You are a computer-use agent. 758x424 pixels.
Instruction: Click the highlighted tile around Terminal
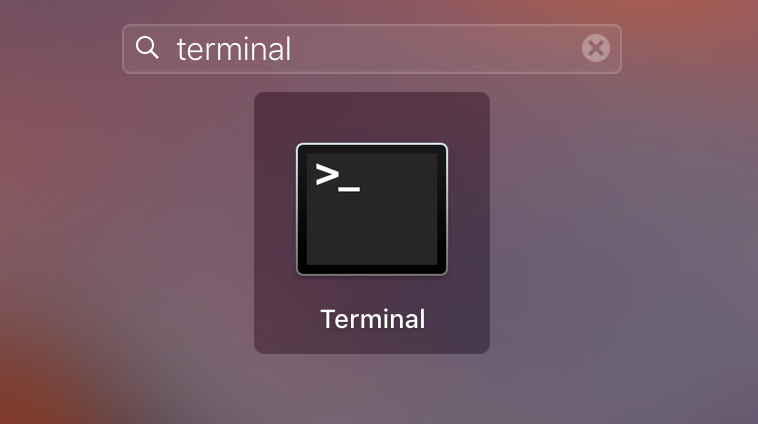[x=372, y=223]
